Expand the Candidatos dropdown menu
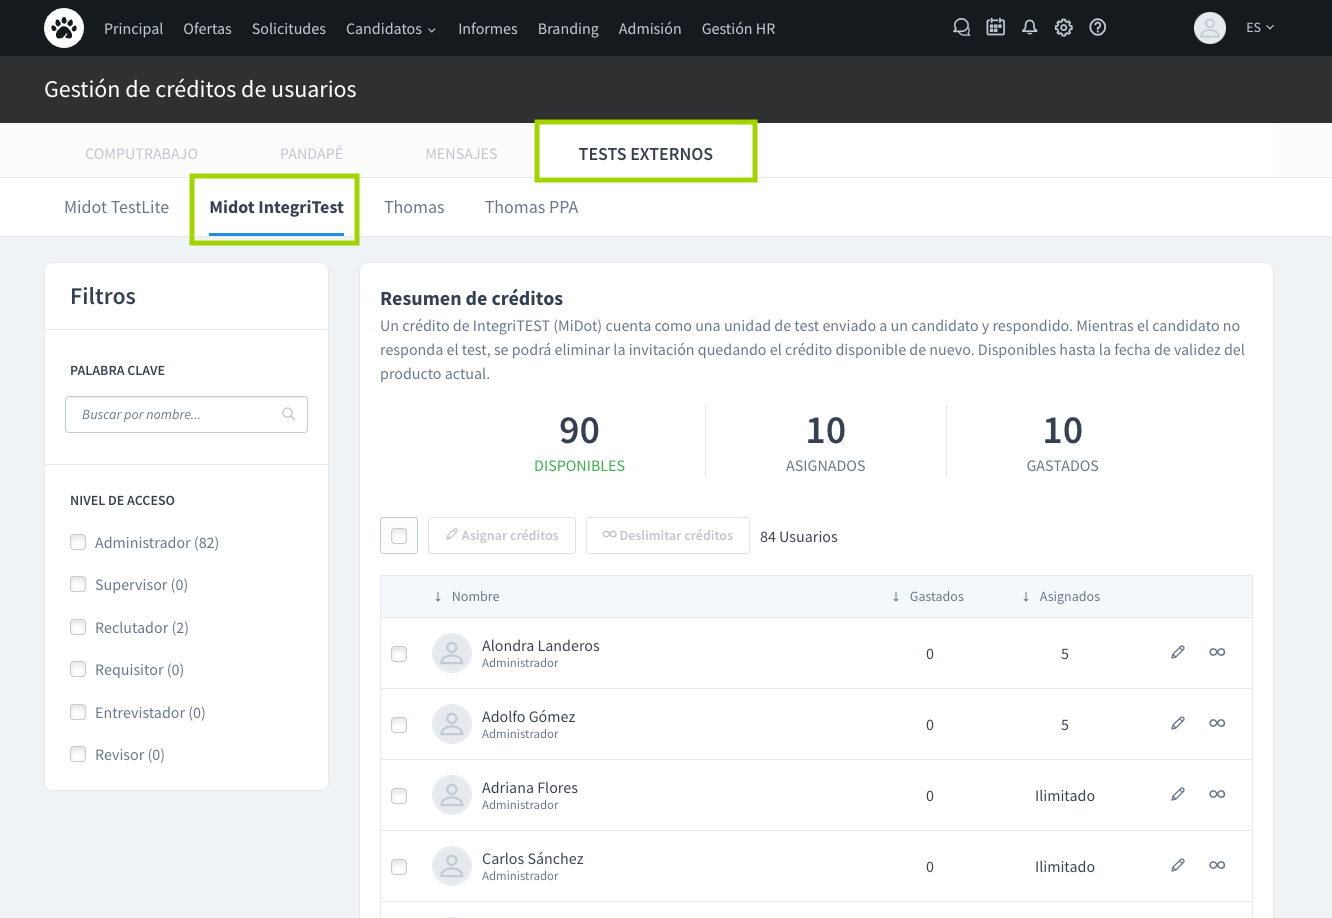This screenshot has height=918, width=1332. coord(390,29)
